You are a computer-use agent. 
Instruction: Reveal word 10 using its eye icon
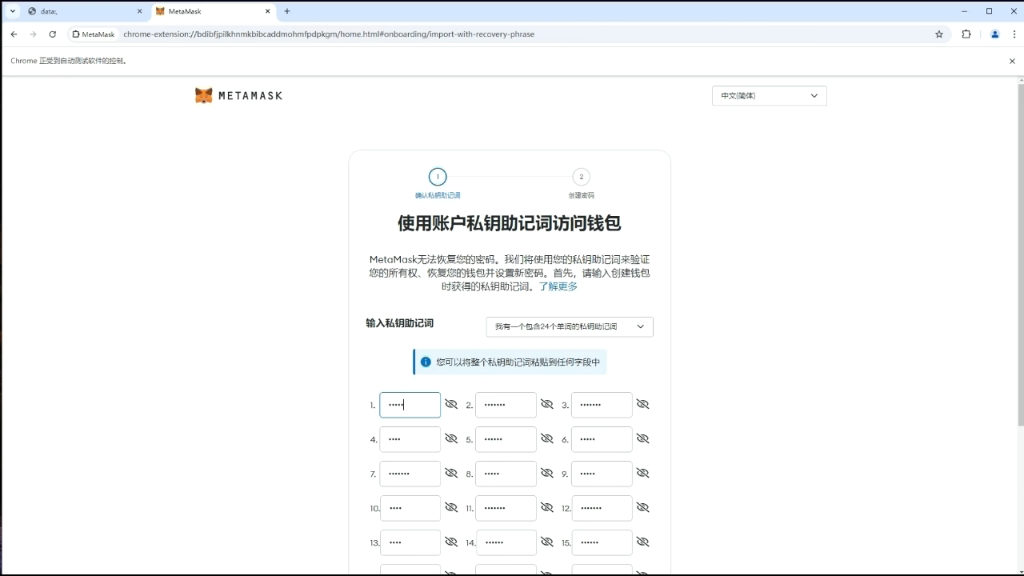click(451, 507)
